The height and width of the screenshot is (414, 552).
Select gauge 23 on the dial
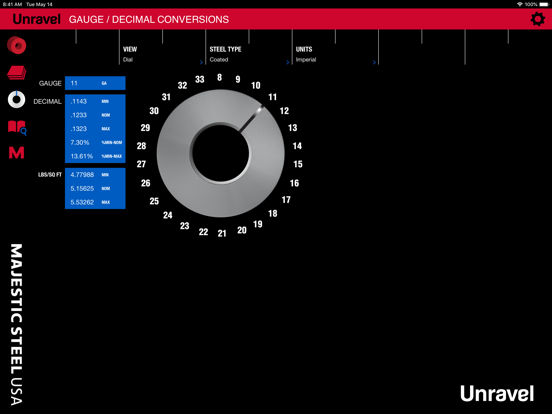[x=184, y=226]
